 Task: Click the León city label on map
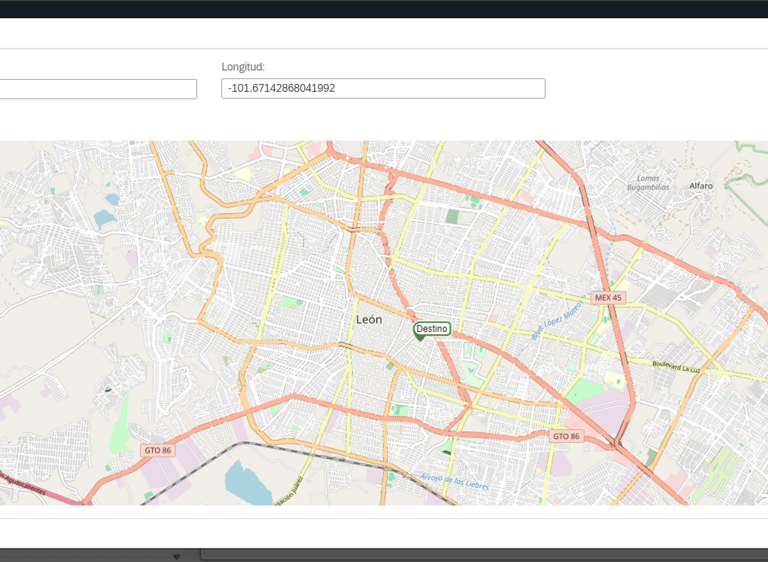369,319
